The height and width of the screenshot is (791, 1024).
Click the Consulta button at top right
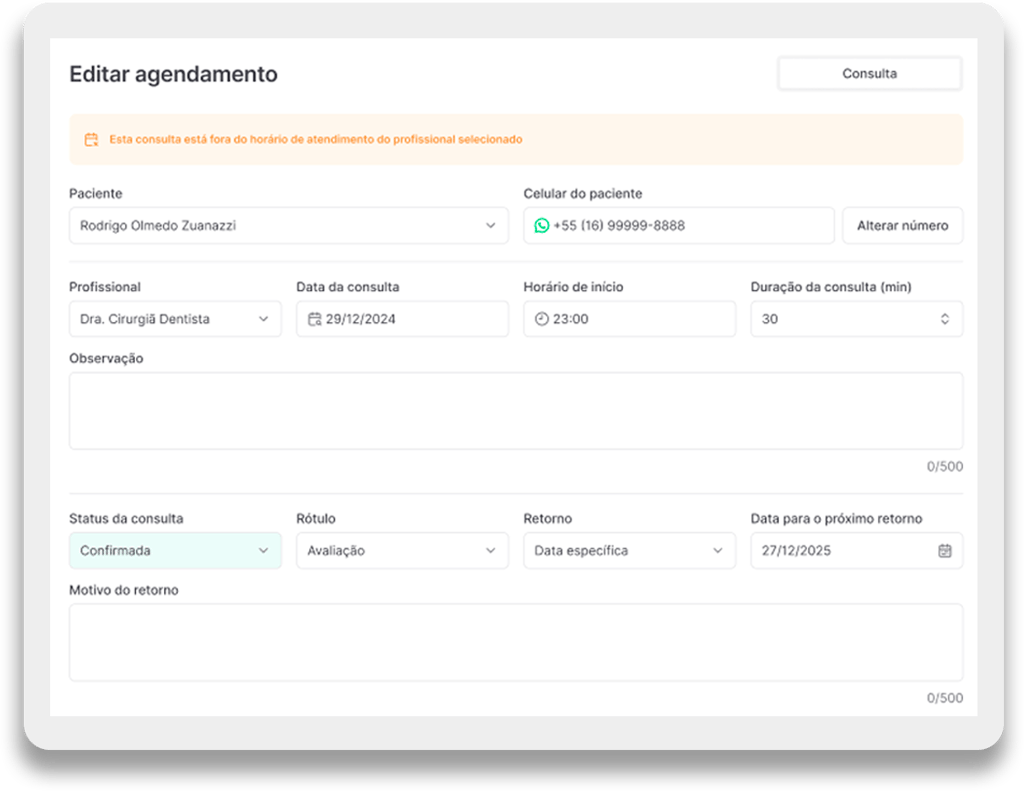869,74
